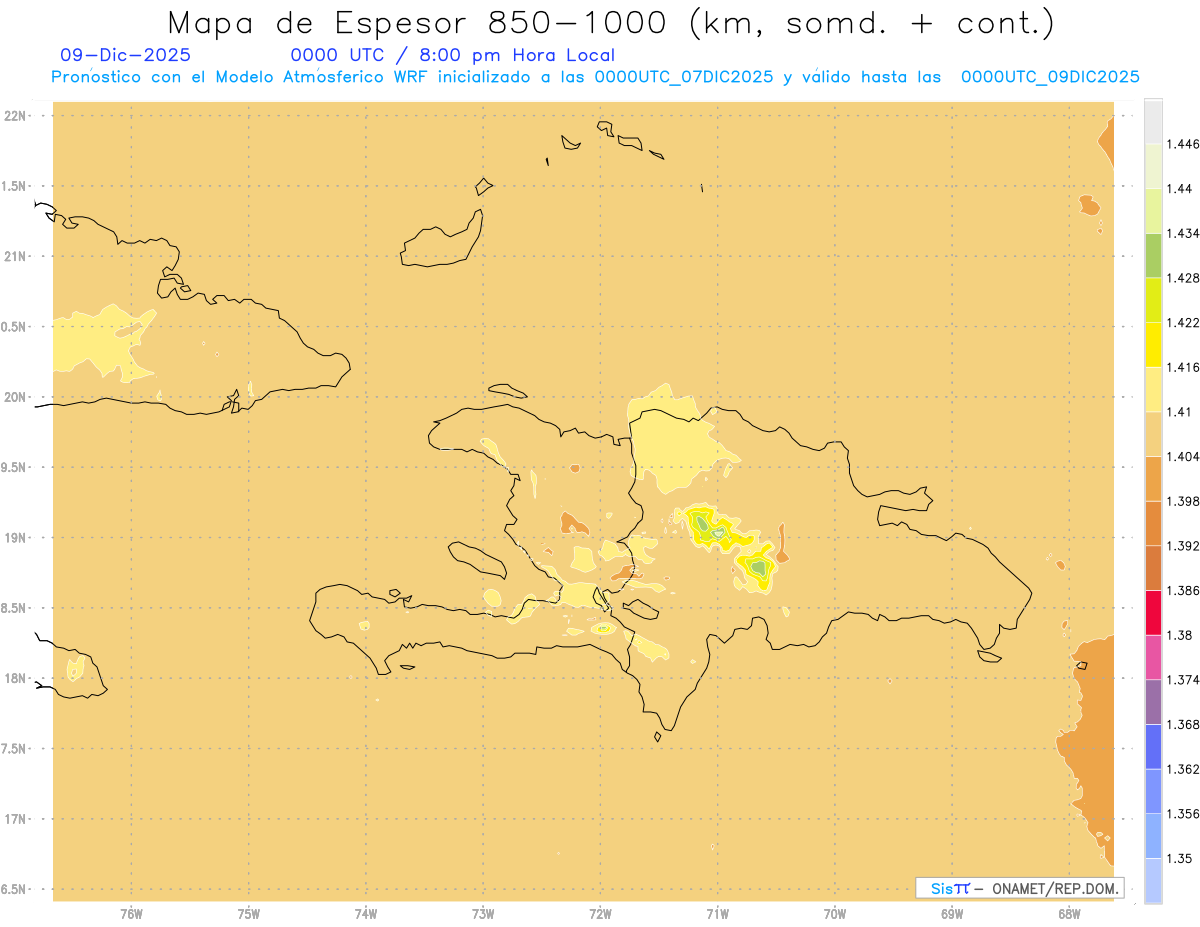Pick dark orange swatch between 1.398 and 1.392
Viewport: 1200px width, 927px height.
pyautogui.click(x=1153, y=523)
